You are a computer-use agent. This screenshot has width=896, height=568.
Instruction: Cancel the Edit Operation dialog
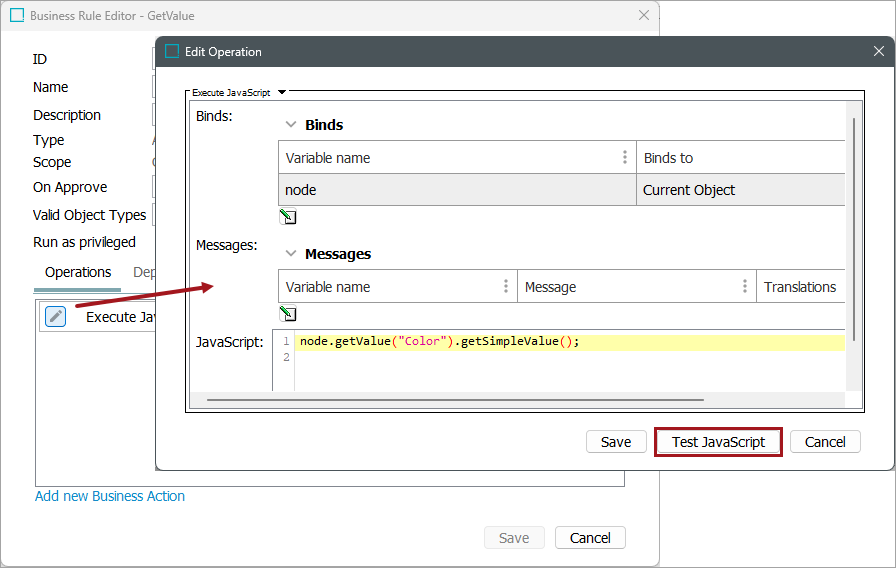tap(825, 442)
